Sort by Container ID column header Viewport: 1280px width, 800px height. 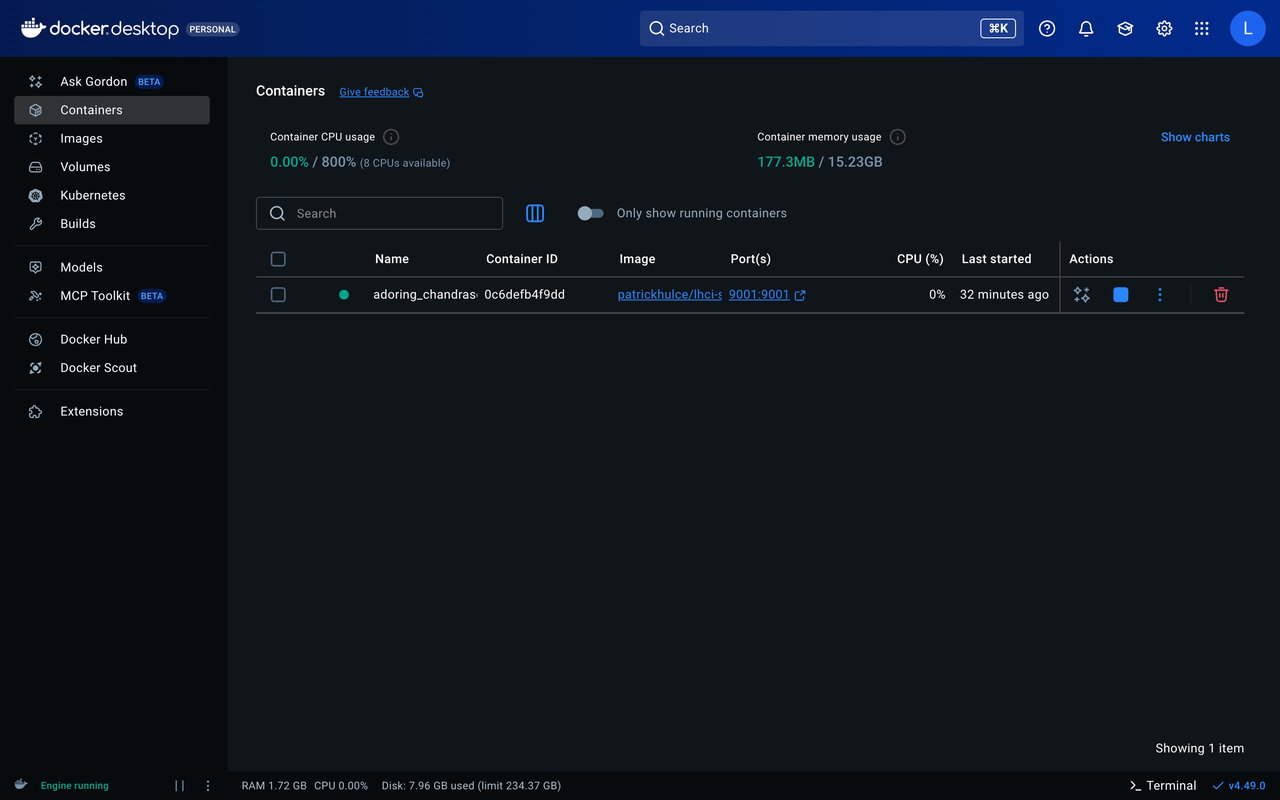(522, 259)
